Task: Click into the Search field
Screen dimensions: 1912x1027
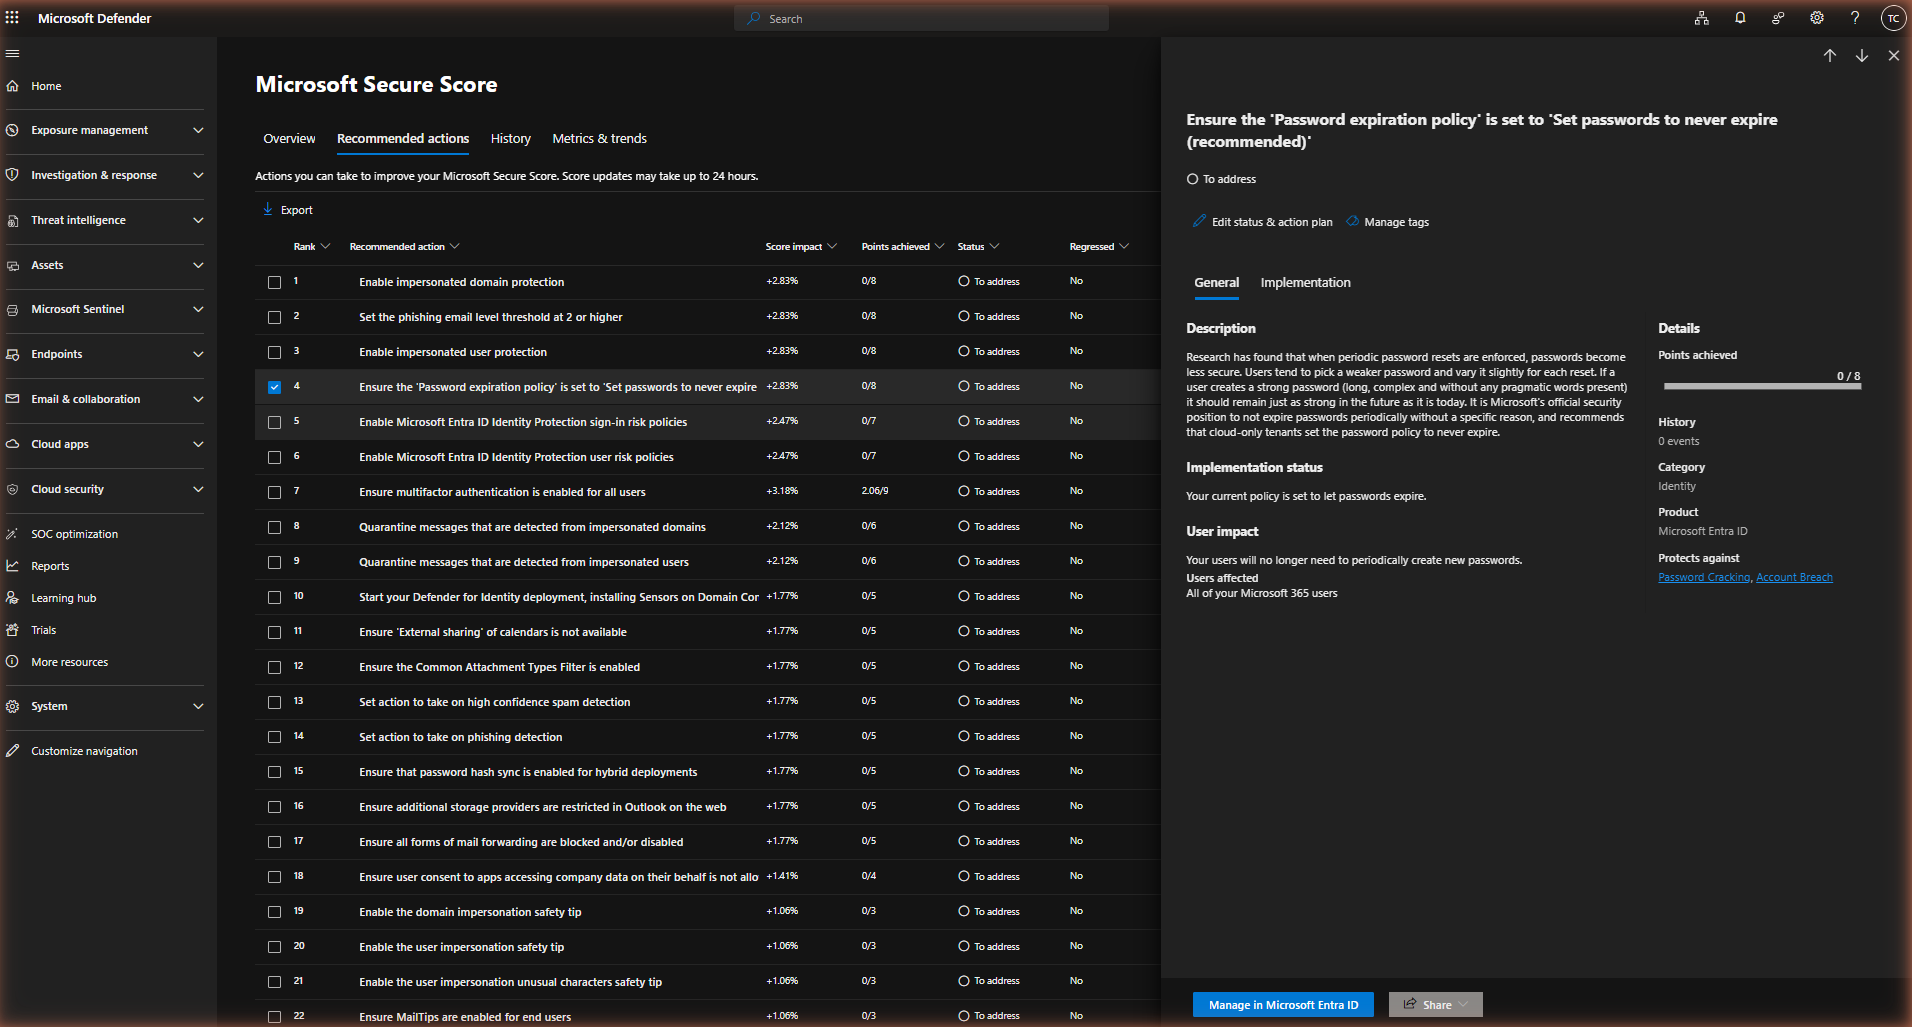Action: (921, 19)
